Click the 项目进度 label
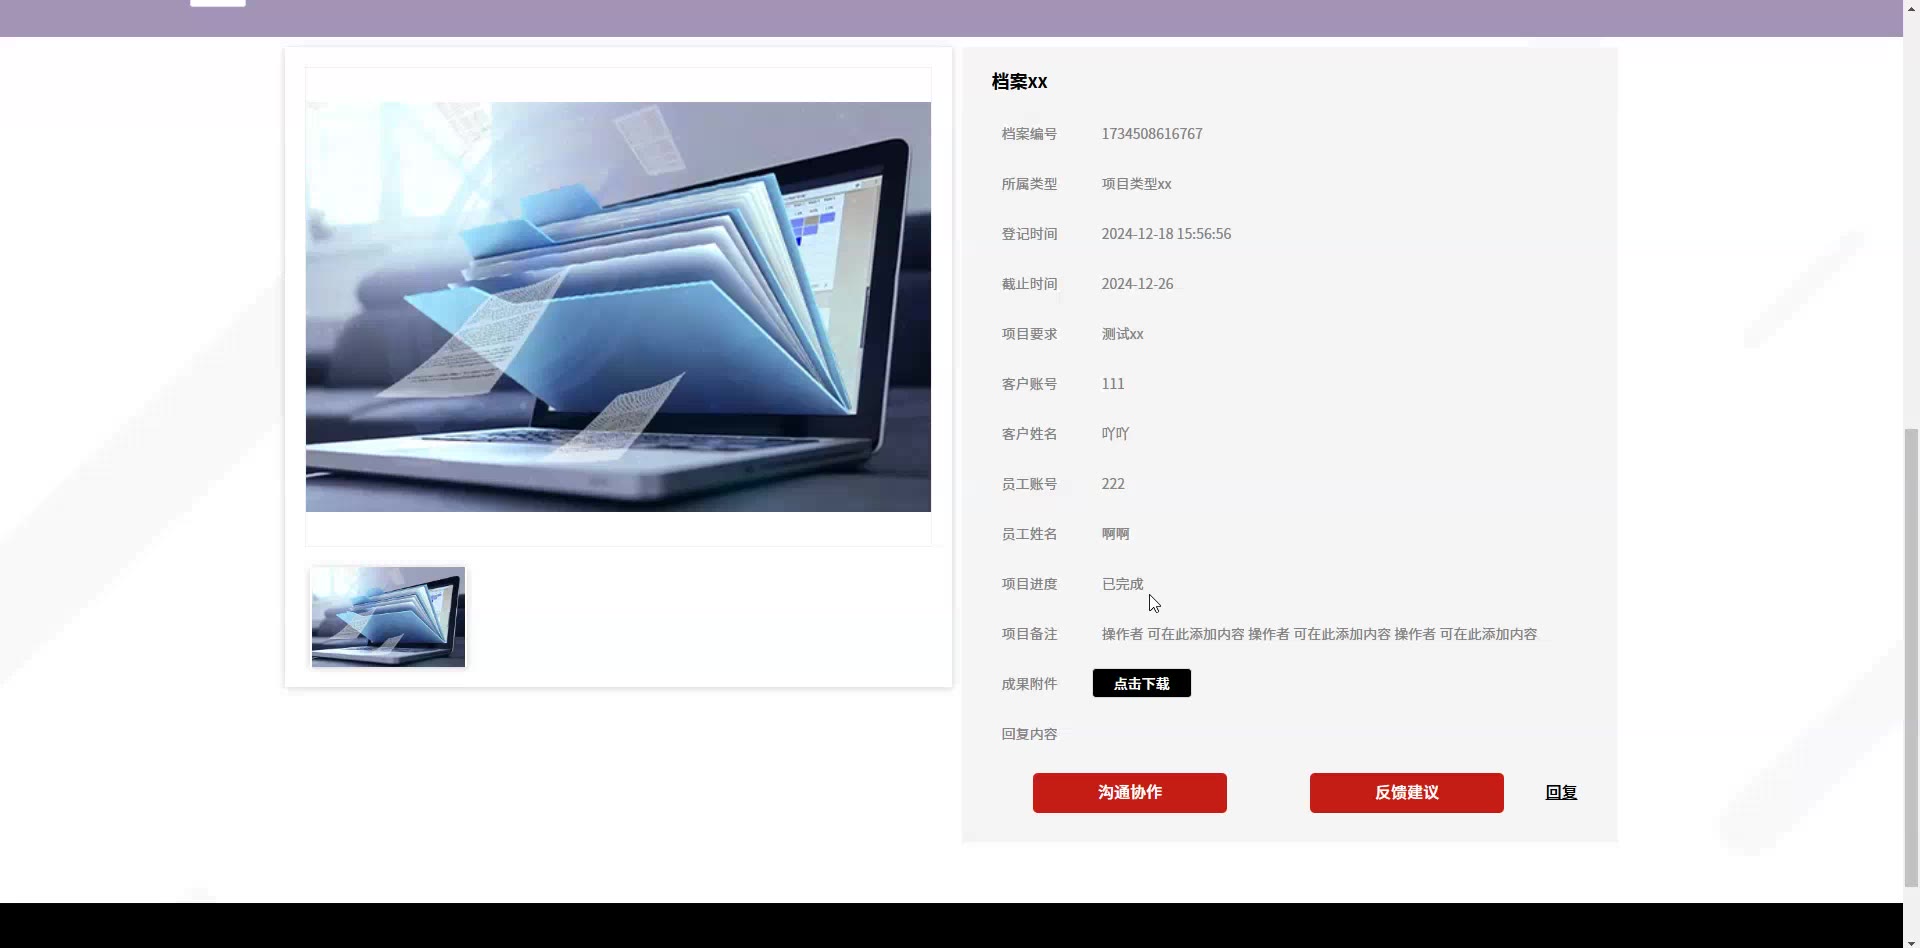 1029,584
